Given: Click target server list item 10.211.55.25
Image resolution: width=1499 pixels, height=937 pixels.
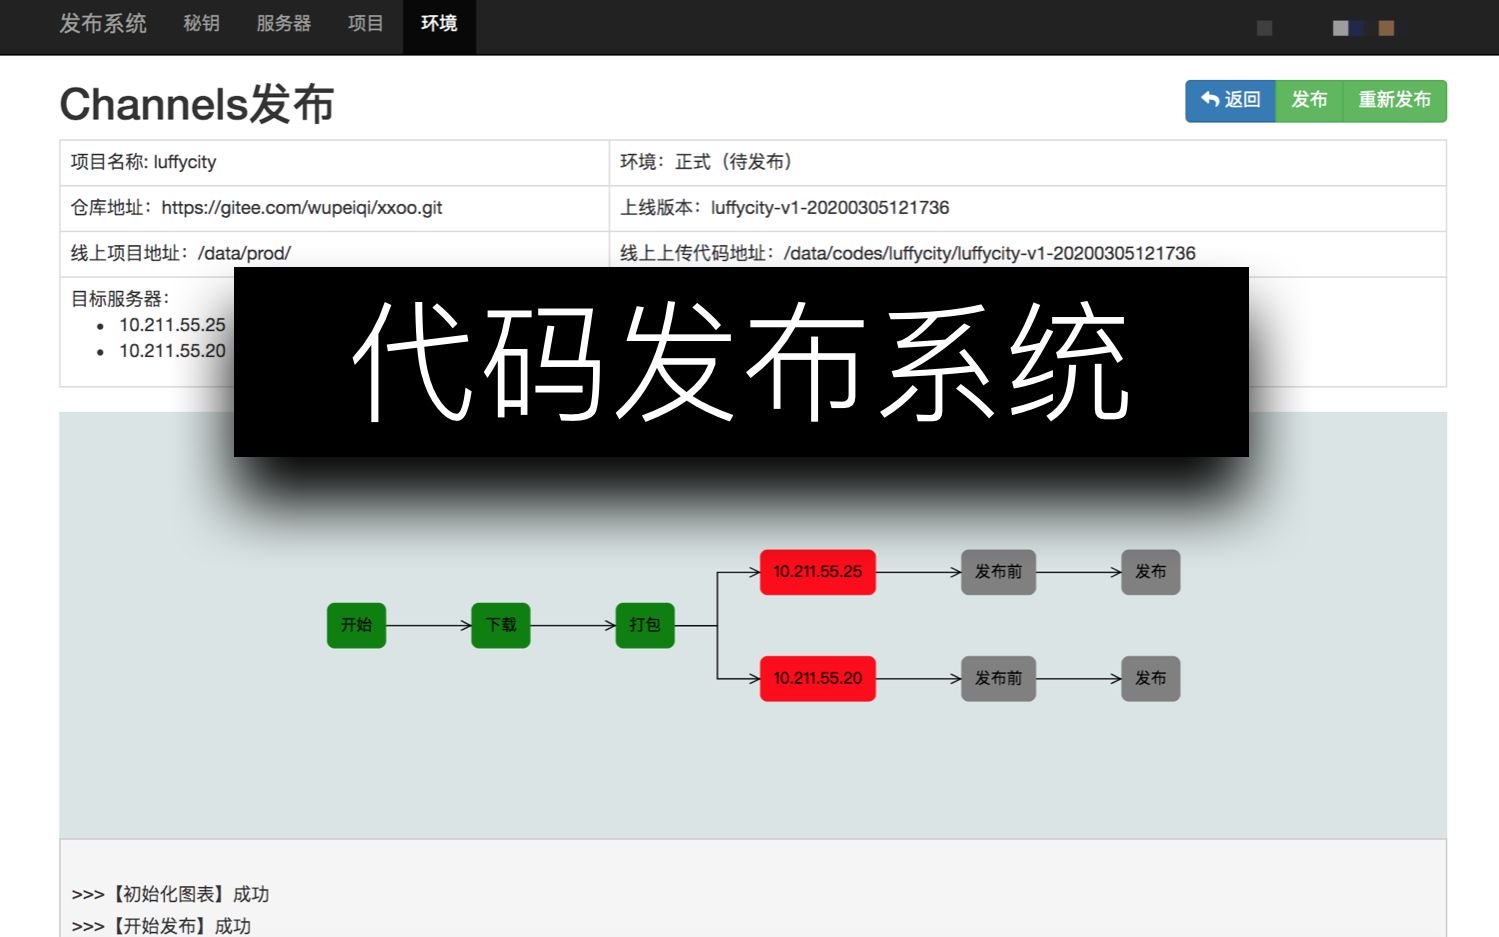Looking at the screenshot, I should (172, 325).
